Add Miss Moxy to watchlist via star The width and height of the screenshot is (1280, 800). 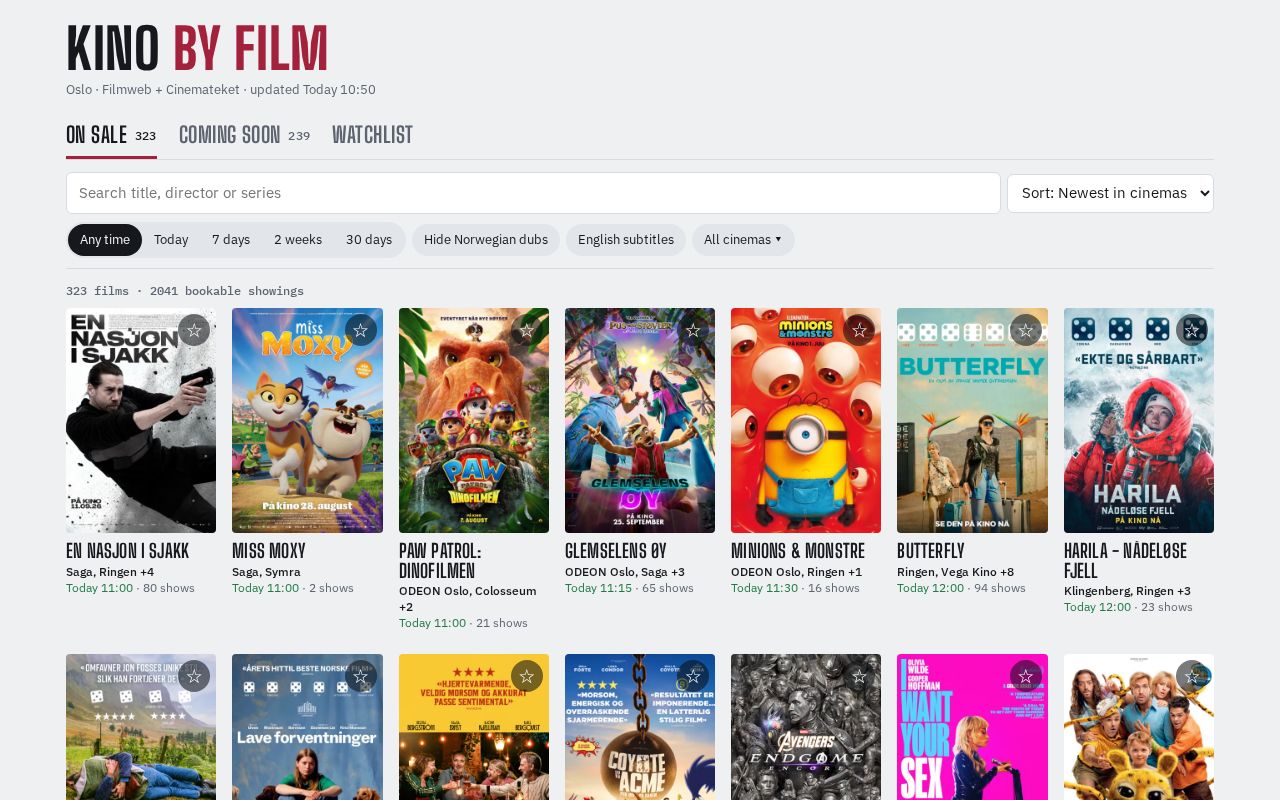coord(361,330)
